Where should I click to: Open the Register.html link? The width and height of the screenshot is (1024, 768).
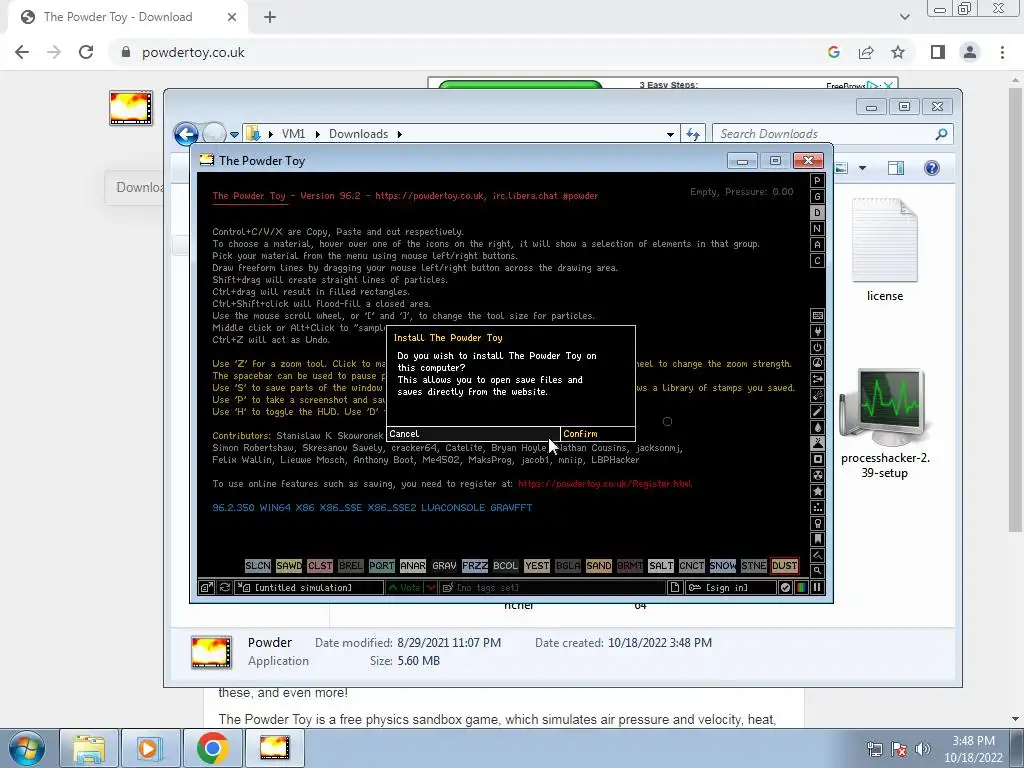[x=605, y=484]
